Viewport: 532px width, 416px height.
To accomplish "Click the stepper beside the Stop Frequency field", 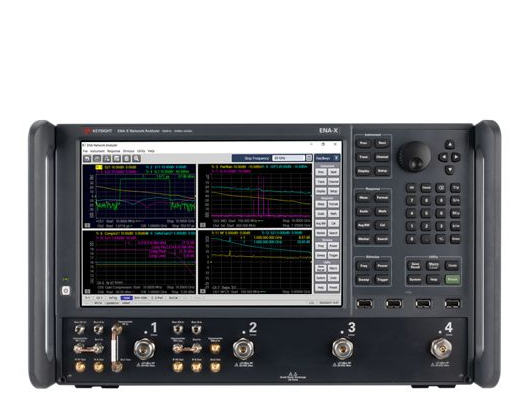I will (309, 158).
